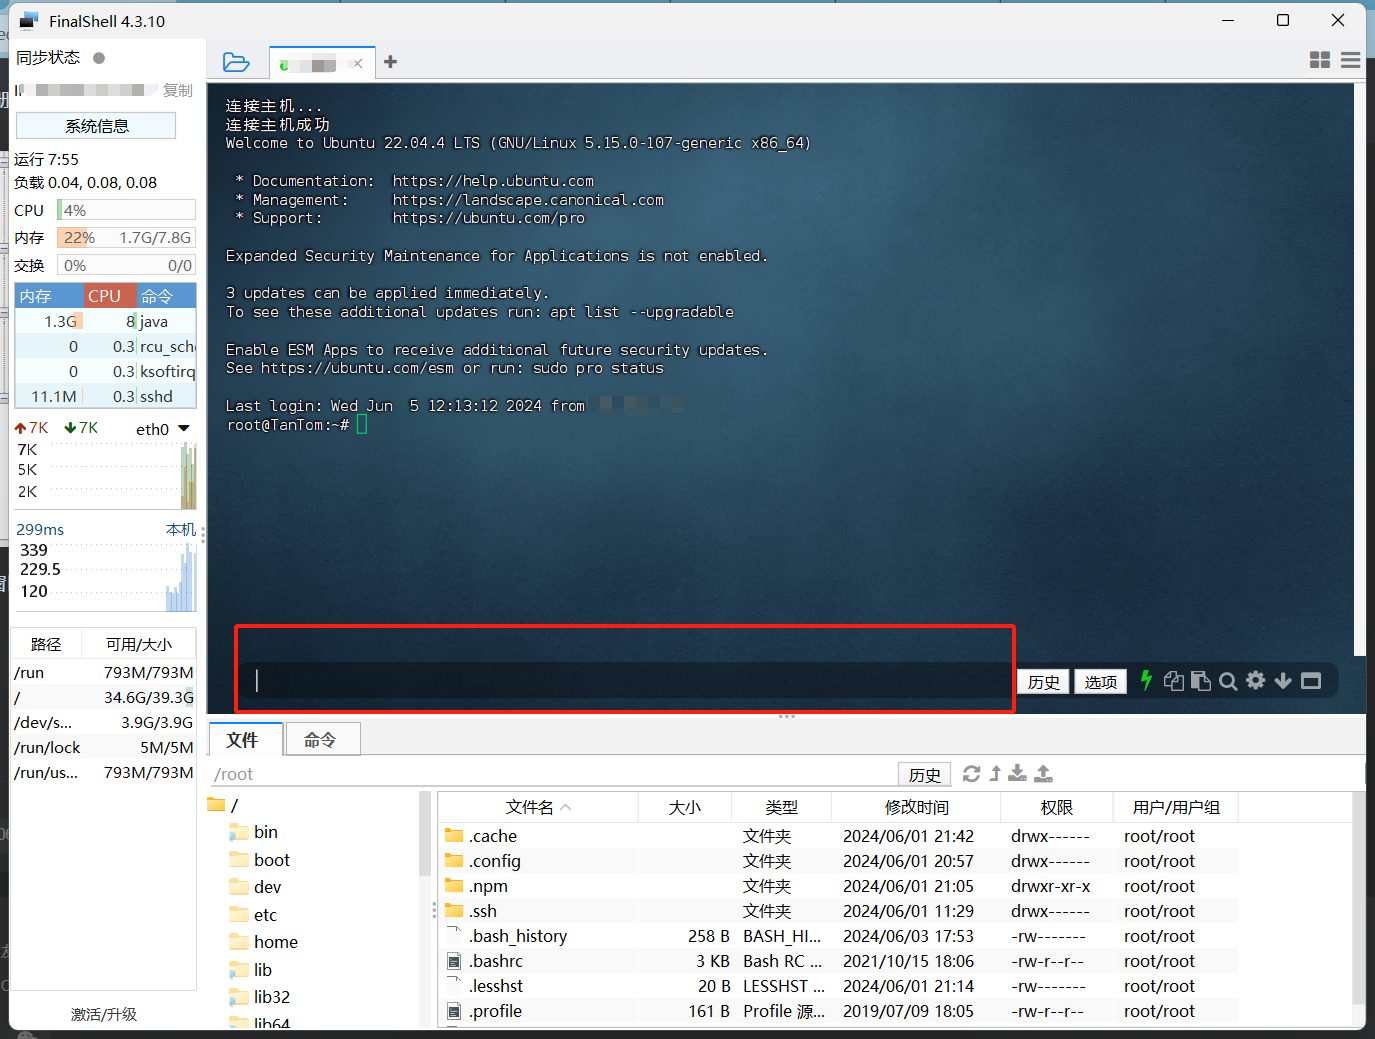Screen dimensions: 1375x1039
Task: Sort files by 修改时间 column
Action: (916, 807)
